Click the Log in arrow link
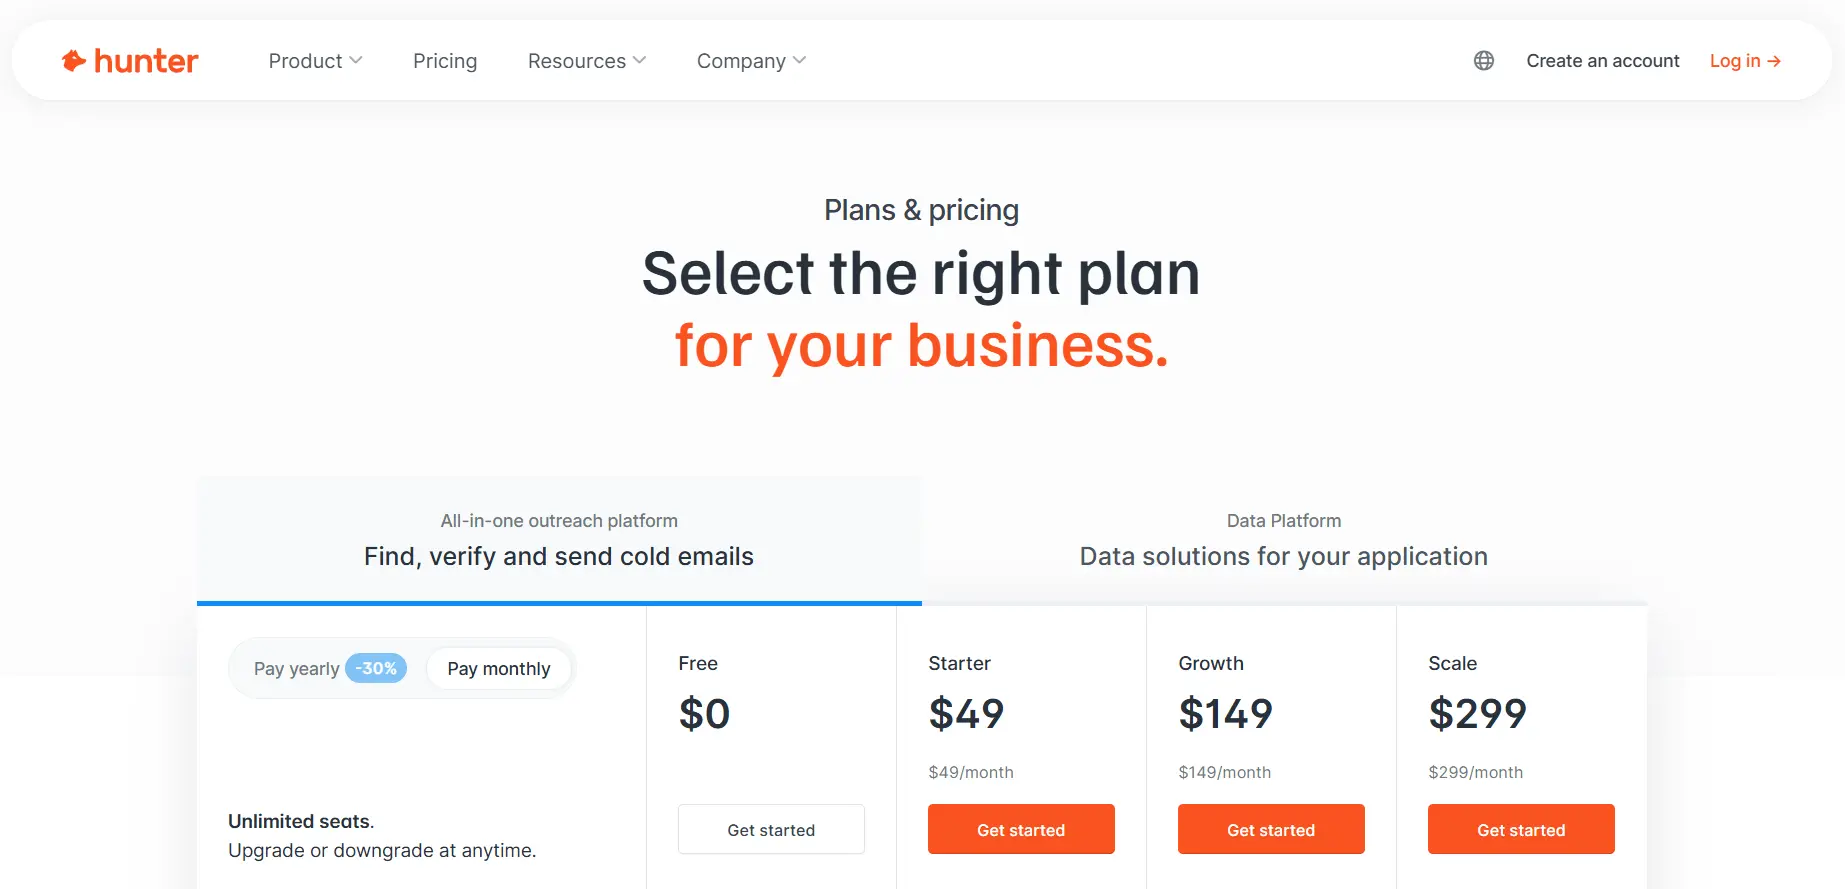Image resolution: width=1845 pixels, height=889 pixels. pyautogui.click(x=1745, y=61)
